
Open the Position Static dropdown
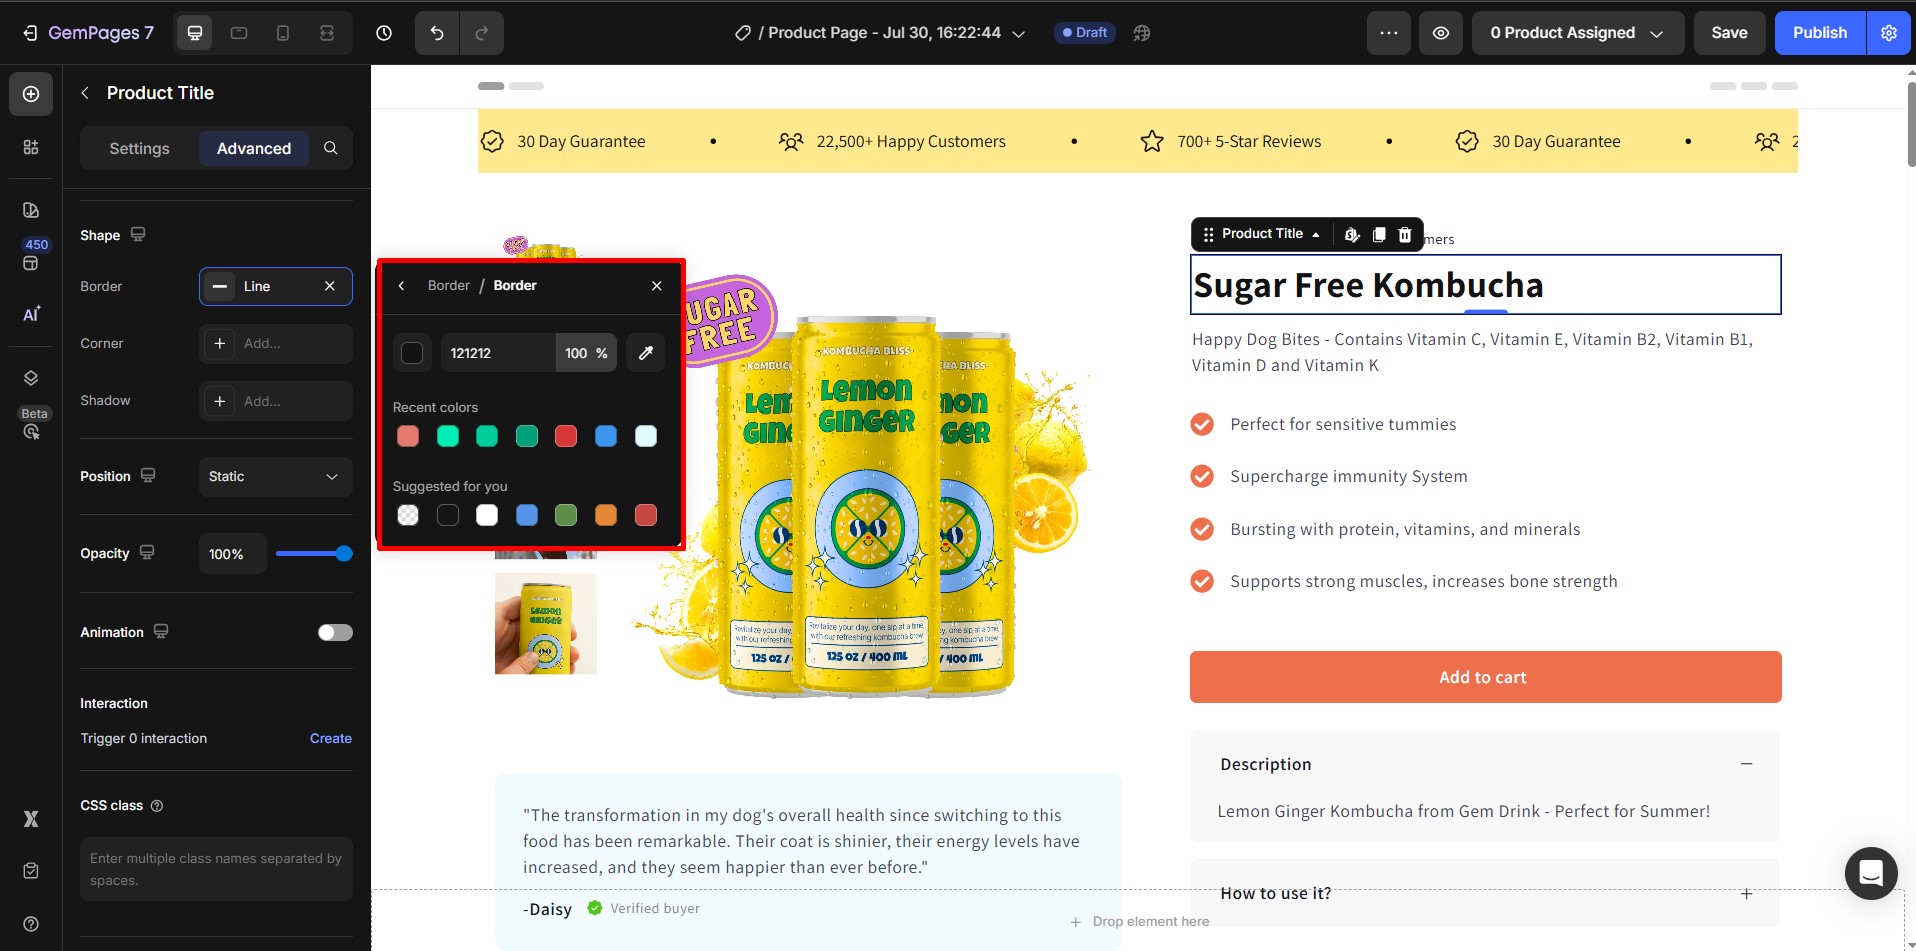coord(275,477)
